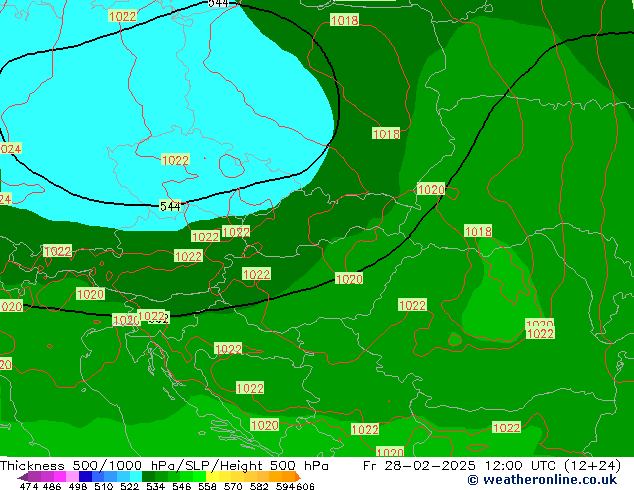The image size is (634, 490).
Task: Click the orange arrow tip at the legend's end
Action: tap(298, 477)
